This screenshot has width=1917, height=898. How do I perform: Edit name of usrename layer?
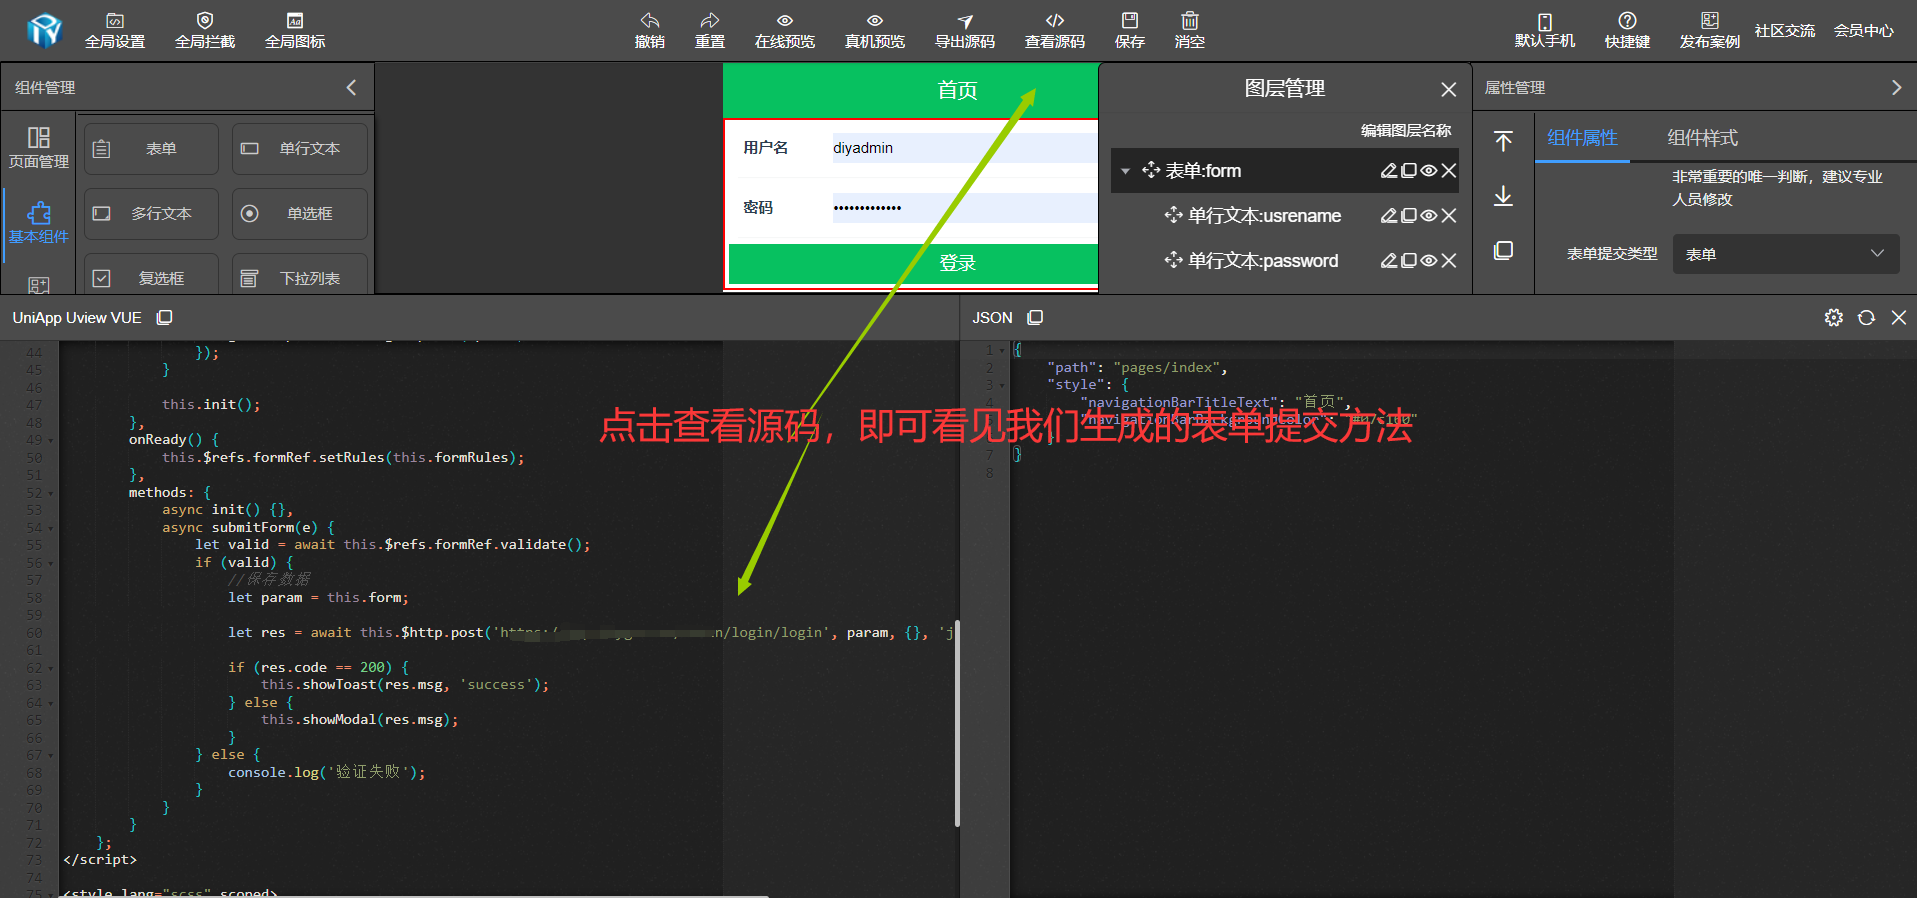[x=1389, y=216]
